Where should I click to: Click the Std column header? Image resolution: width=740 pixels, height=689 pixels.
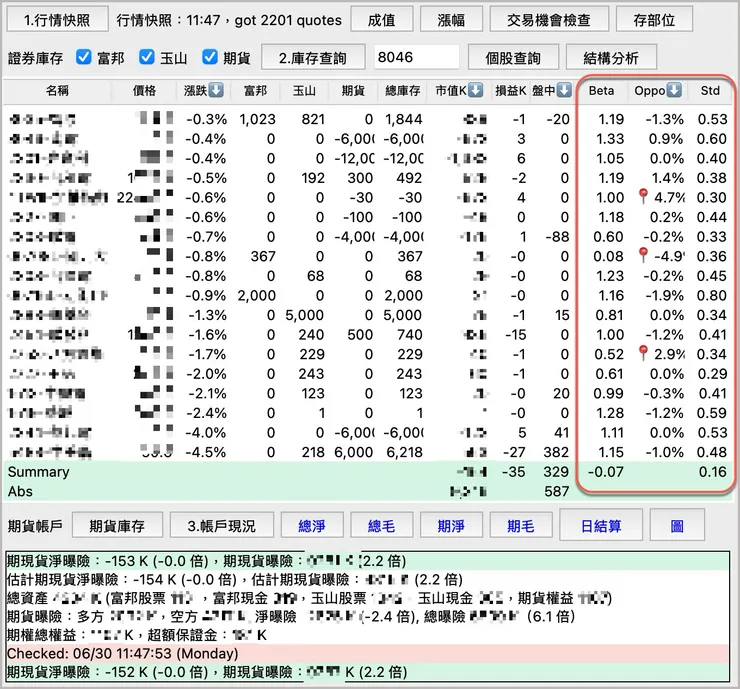[x=710, y=90]
